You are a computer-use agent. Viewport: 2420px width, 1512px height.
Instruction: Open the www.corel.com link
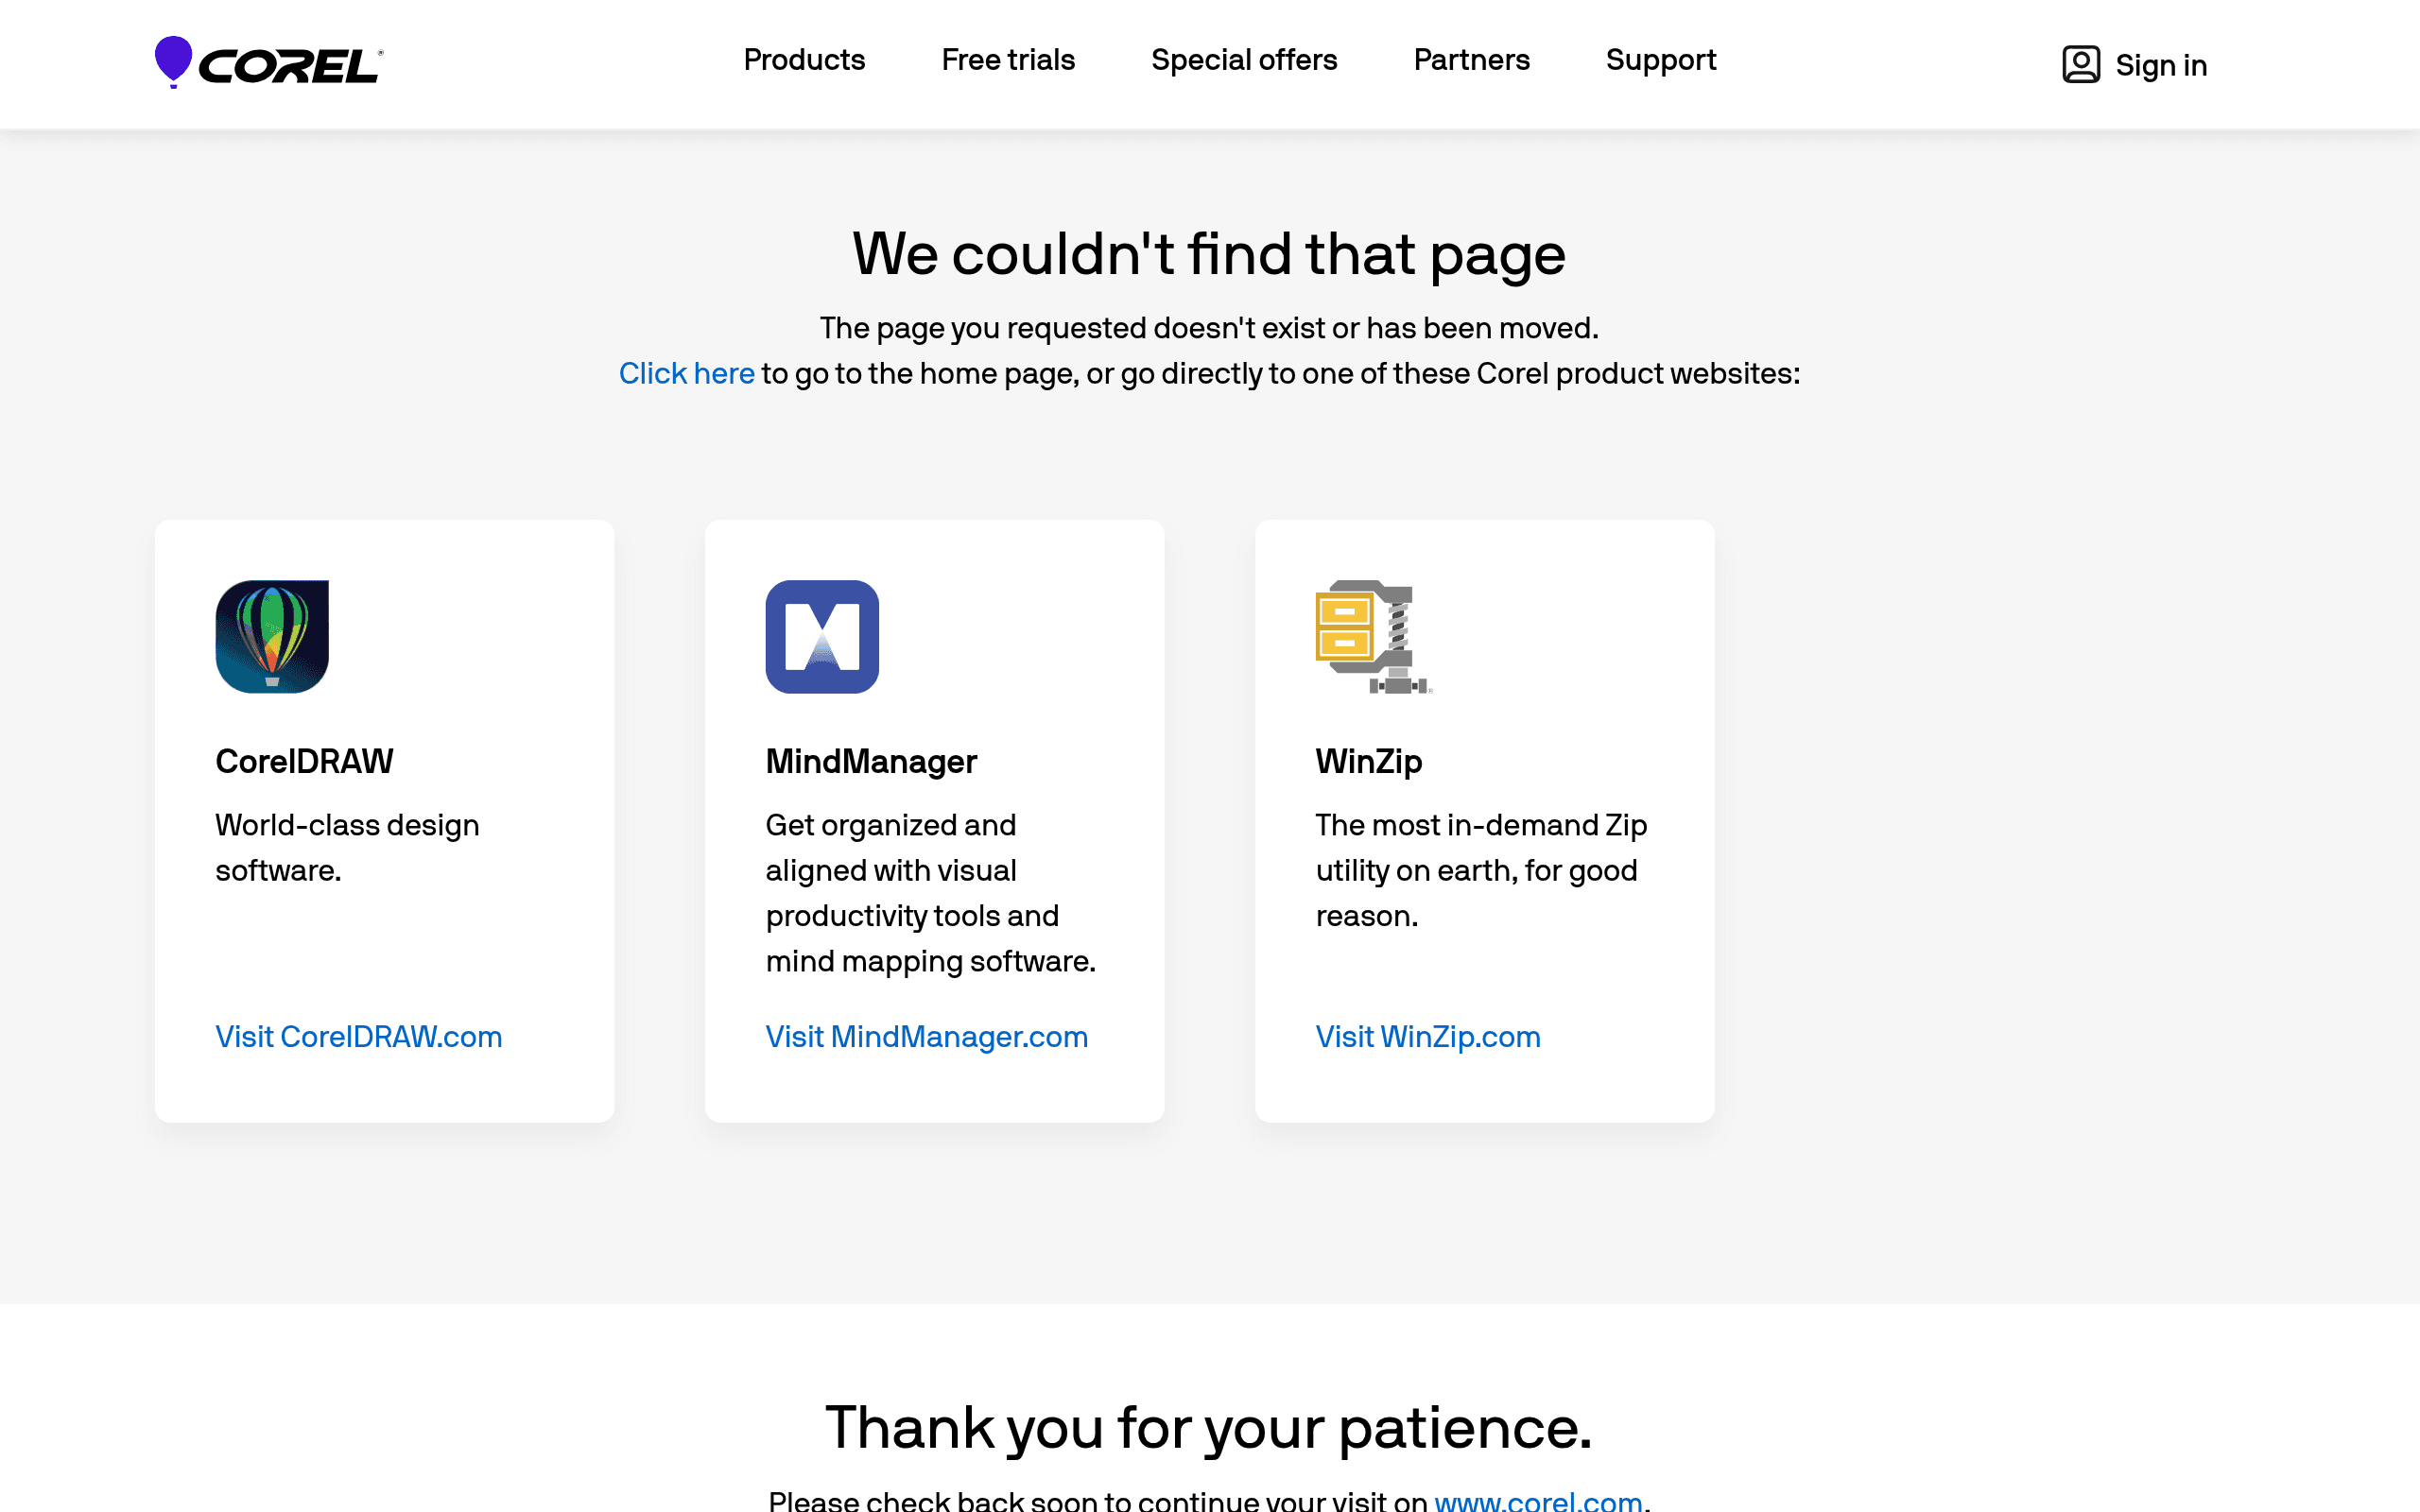tap(1538, 1500)
